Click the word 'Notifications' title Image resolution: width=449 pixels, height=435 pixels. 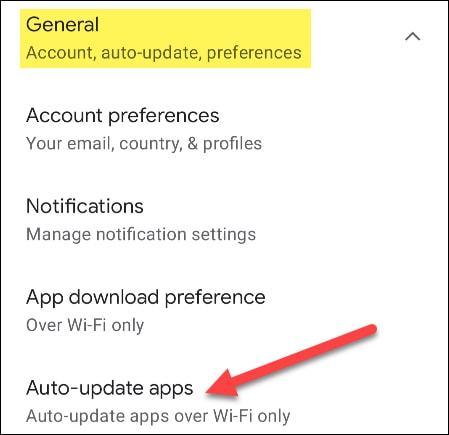coord(85,206)
